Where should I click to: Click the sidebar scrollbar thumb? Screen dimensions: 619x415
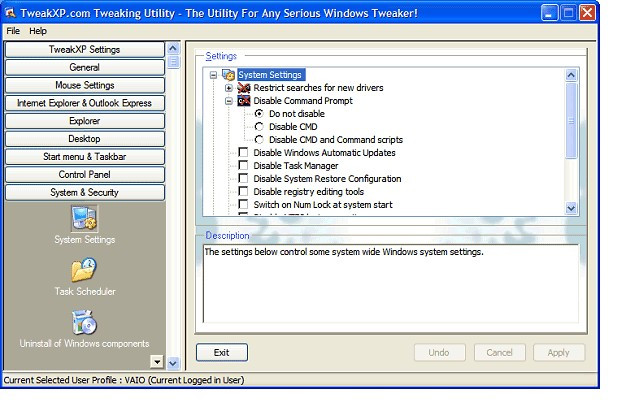[x=173, y=62]
